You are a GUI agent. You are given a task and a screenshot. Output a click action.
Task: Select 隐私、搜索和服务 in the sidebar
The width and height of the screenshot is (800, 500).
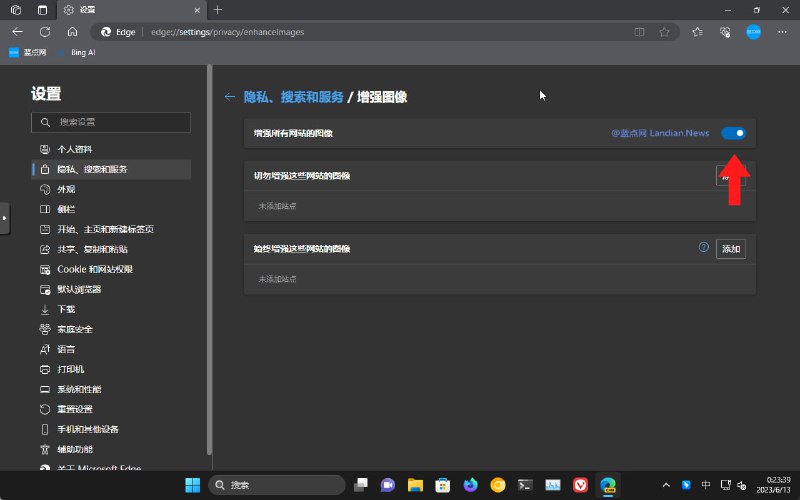point(111,169)
